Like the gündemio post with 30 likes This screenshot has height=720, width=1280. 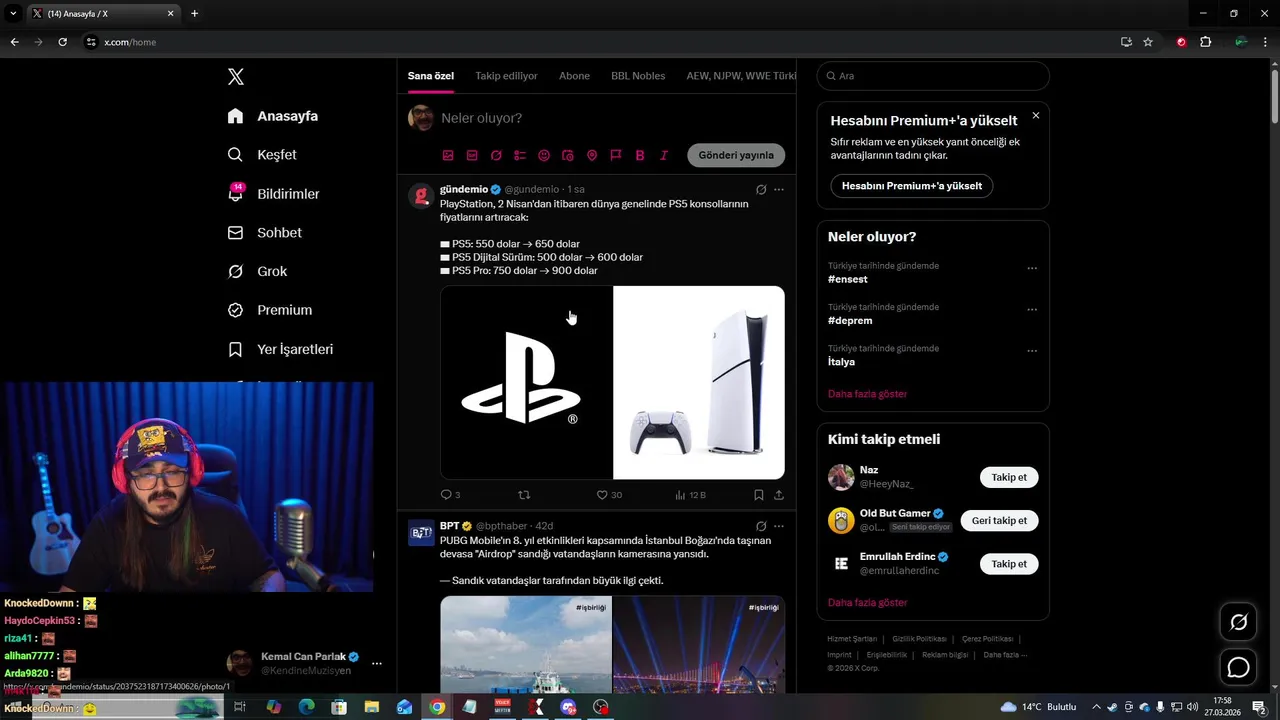point(609,495)
